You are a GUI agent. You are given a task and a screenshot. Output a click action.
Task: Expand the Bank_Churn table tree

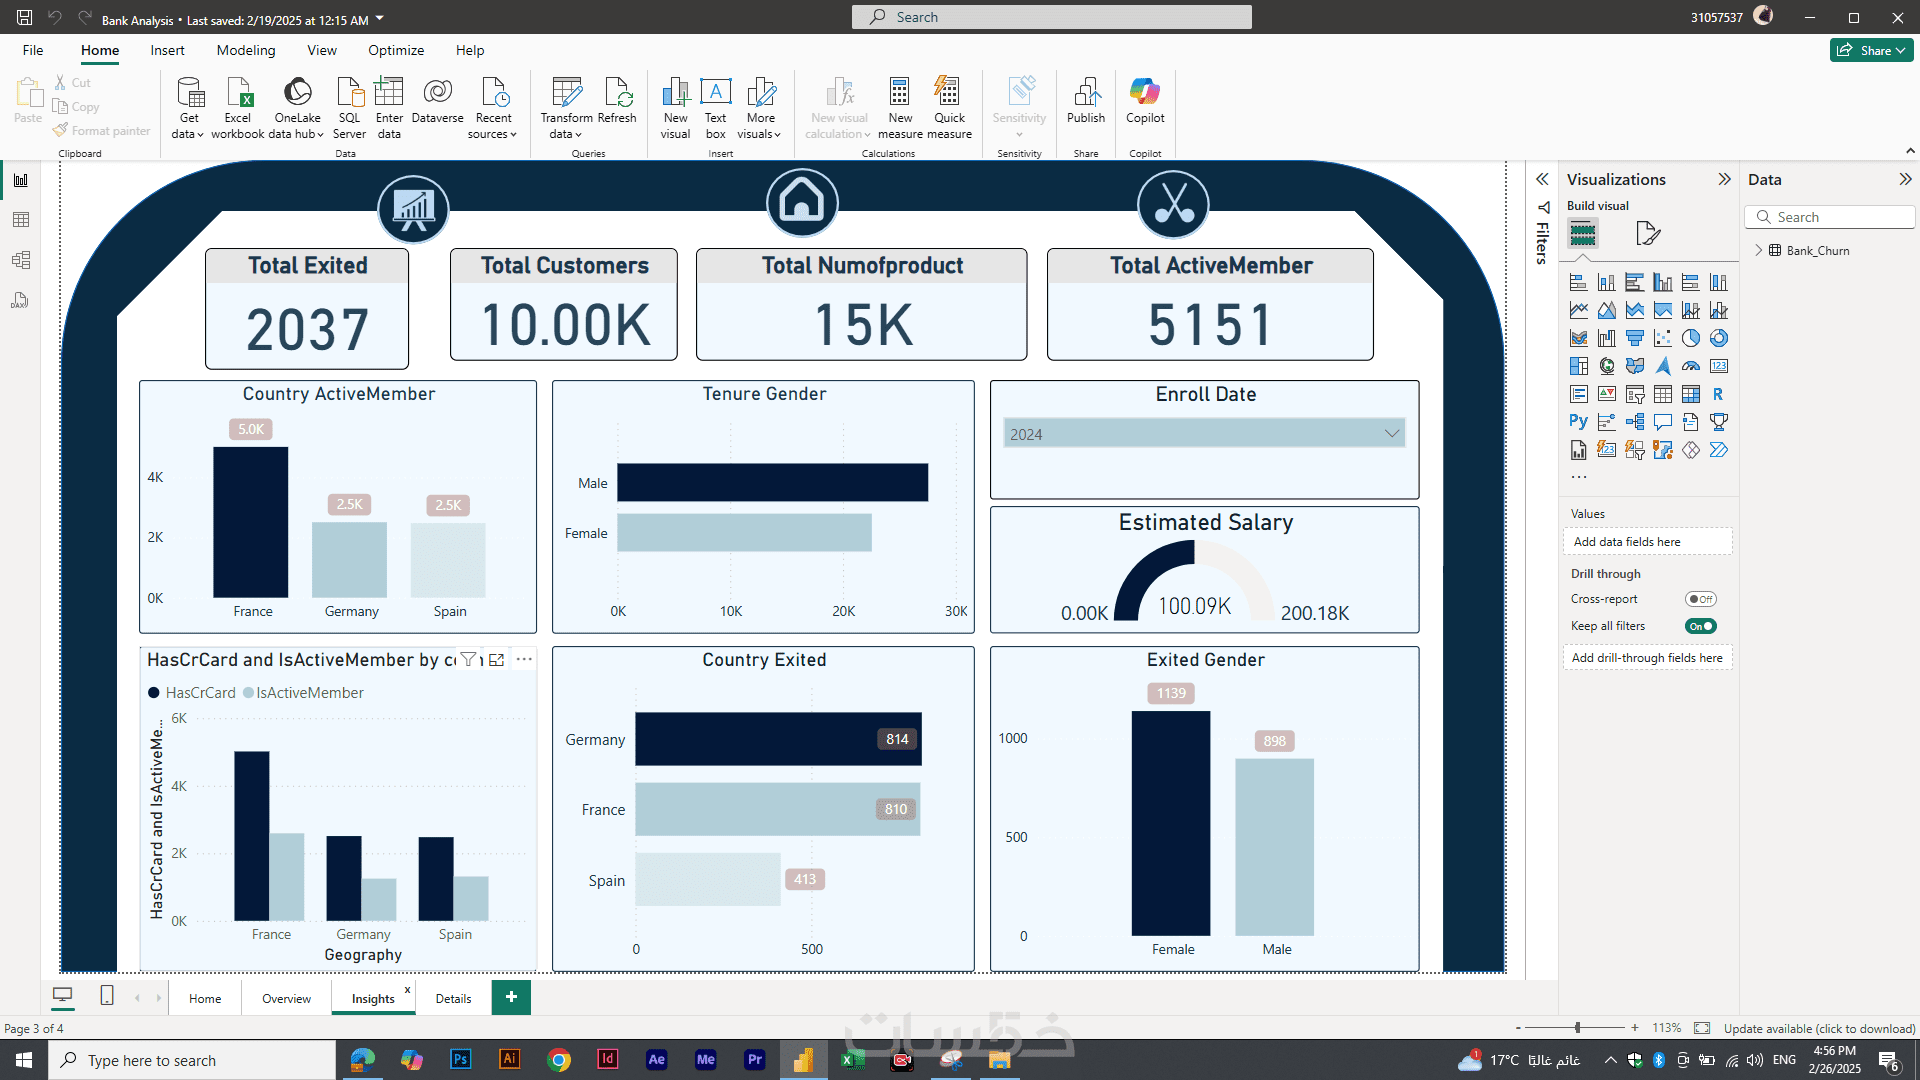1759,251
